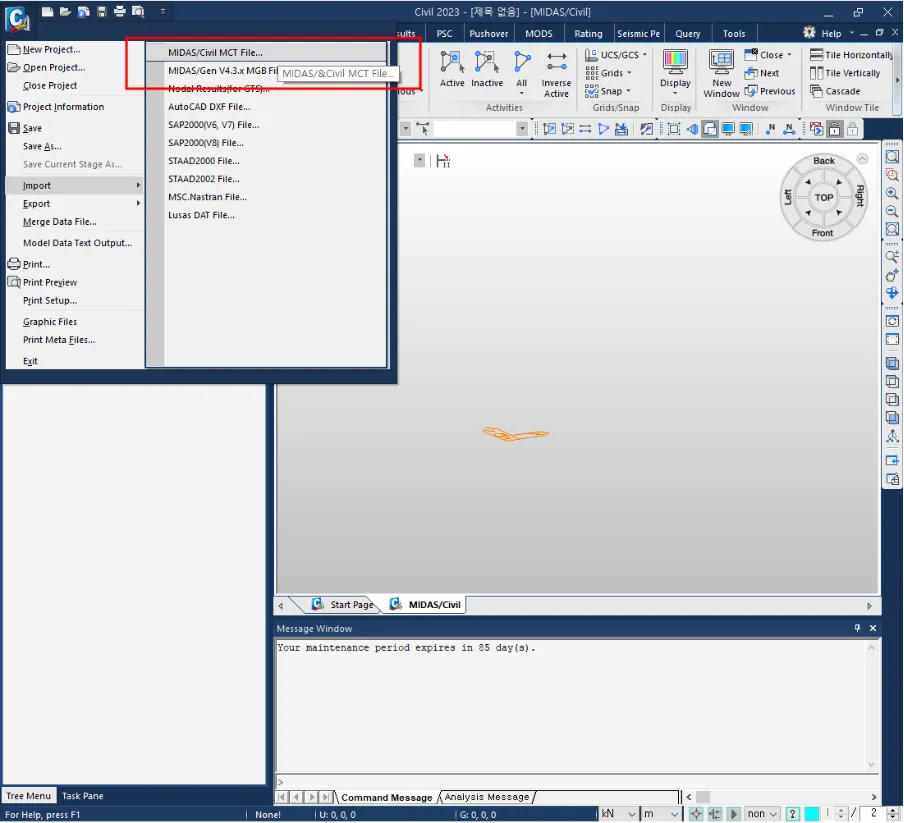Toggle element number display icon
Viewport: 904px width, 823px height.
(x=789, y=129)
